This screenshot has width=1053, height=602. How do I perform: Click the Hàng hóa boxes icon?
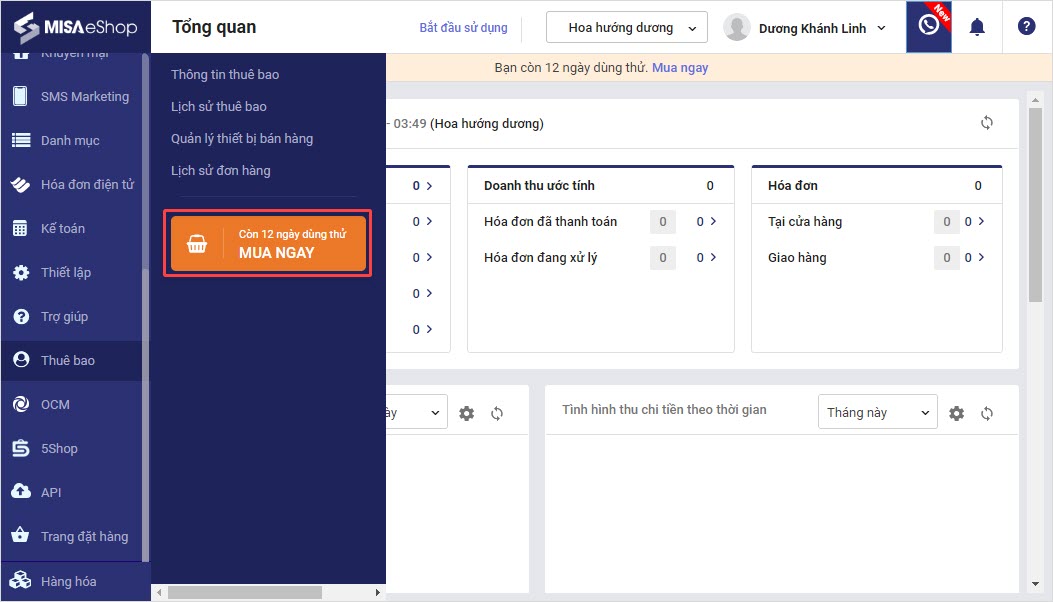coord(21,580)
